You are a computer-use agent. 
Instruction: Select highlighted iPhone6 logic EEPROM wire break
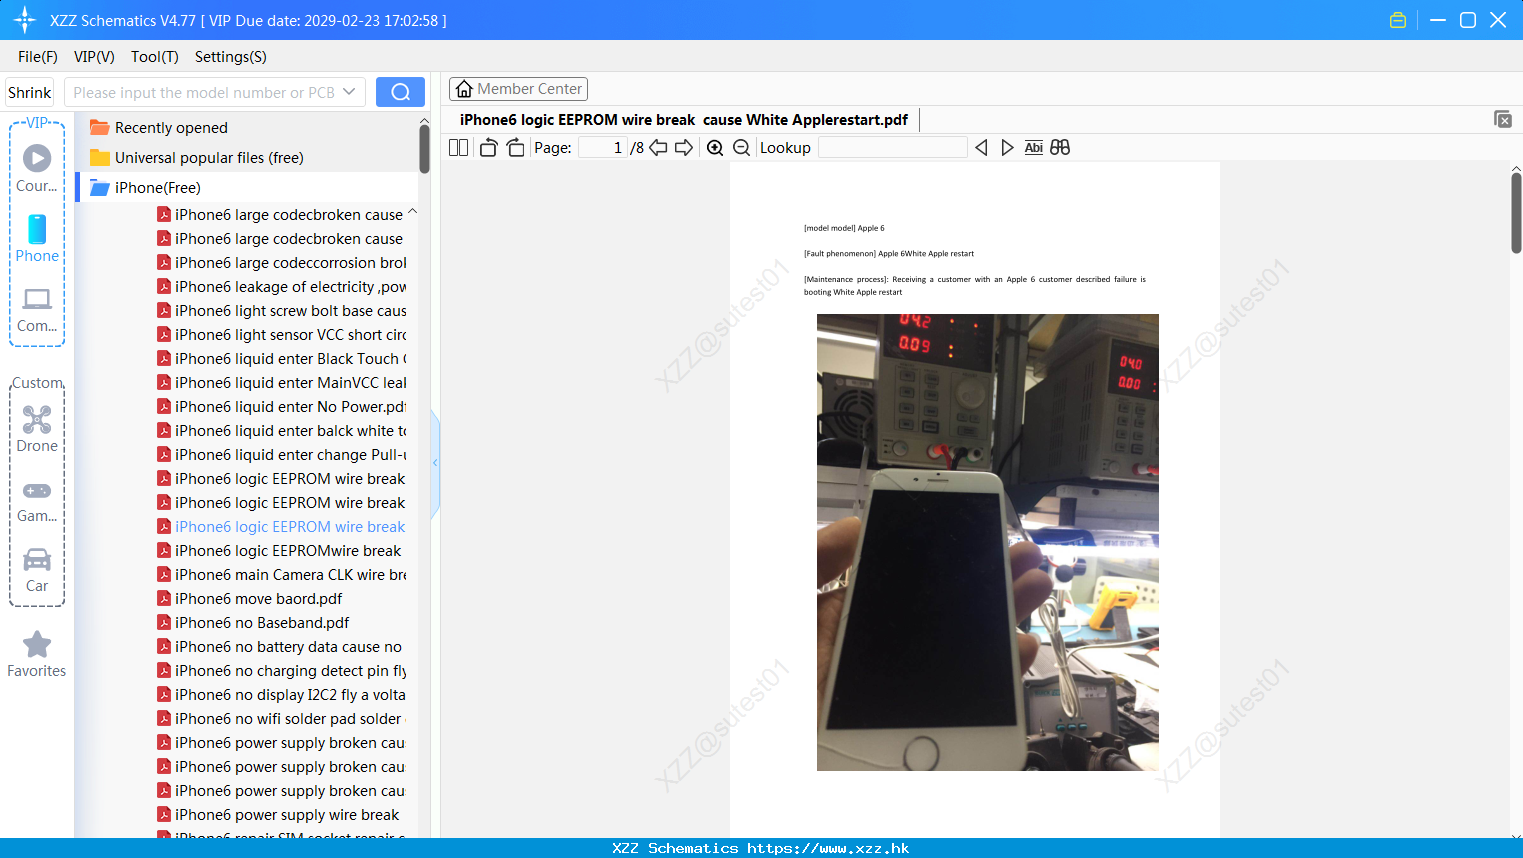[x=282, y=527]
